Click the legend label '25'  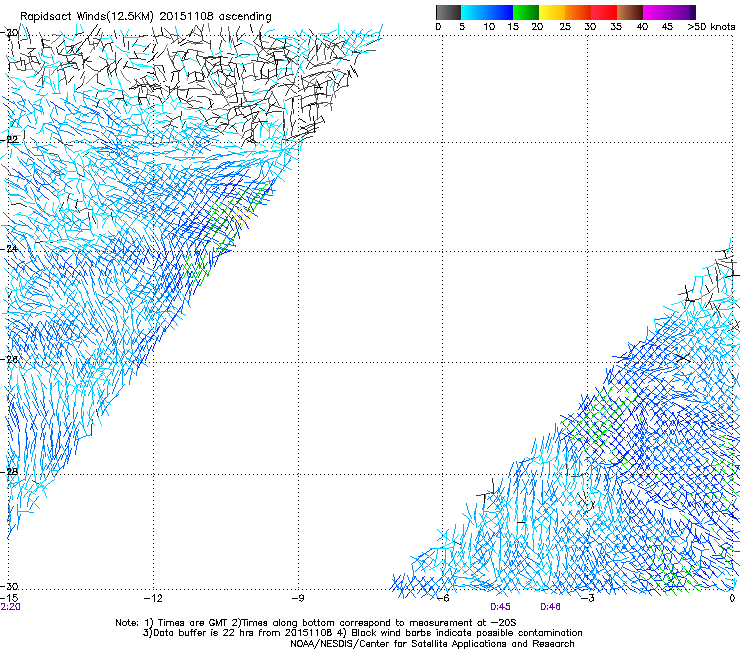(x=564, y=27)
